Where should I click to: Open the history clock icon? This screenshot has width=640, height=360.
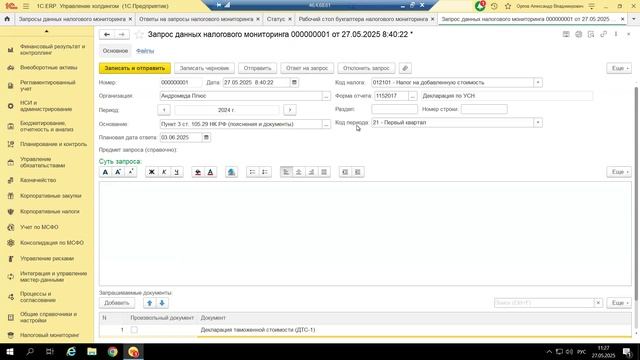tap(494, 6)
